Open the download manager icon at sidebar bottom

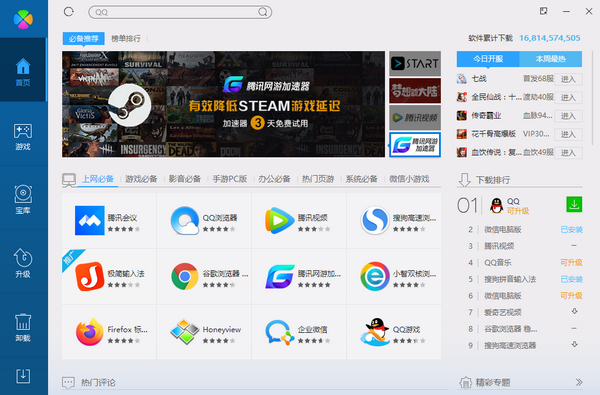[x=23, y=376]
